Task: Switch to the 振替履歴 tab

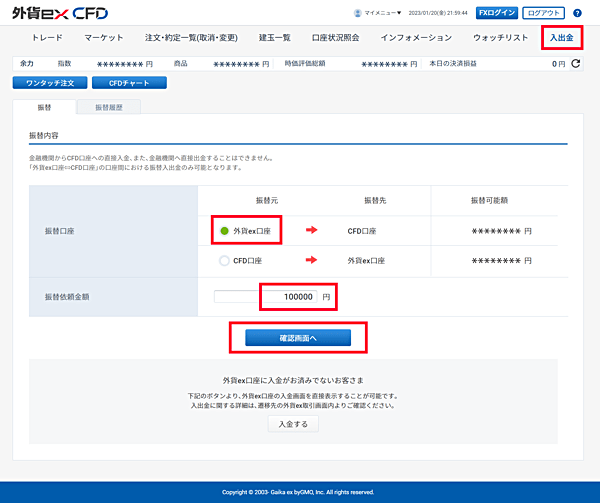Action: [x=109, y=107]
